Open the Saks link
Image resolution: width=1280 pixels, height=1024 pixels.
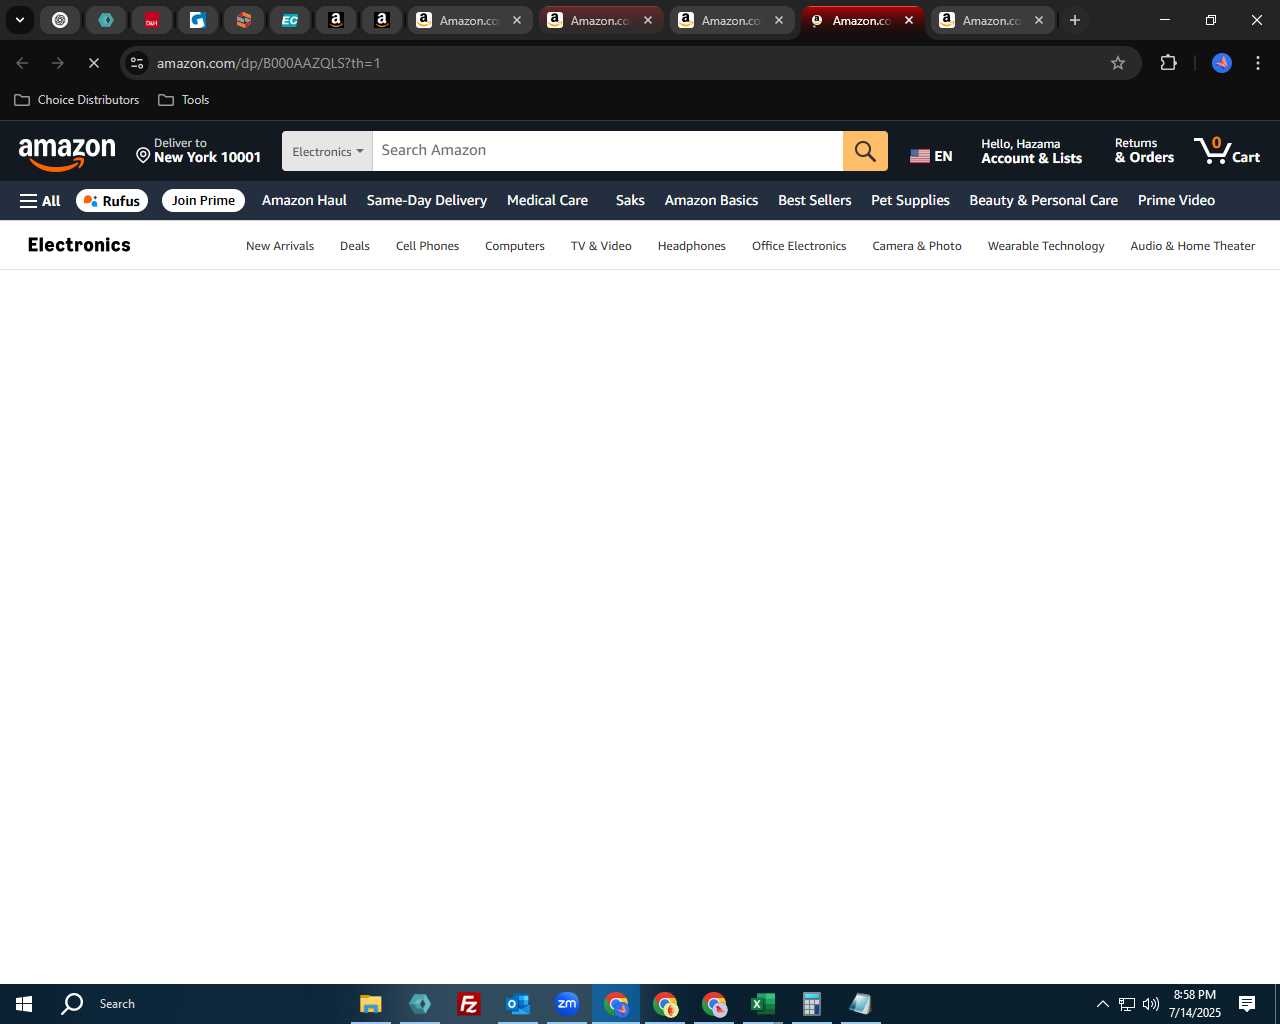(630, 201)
